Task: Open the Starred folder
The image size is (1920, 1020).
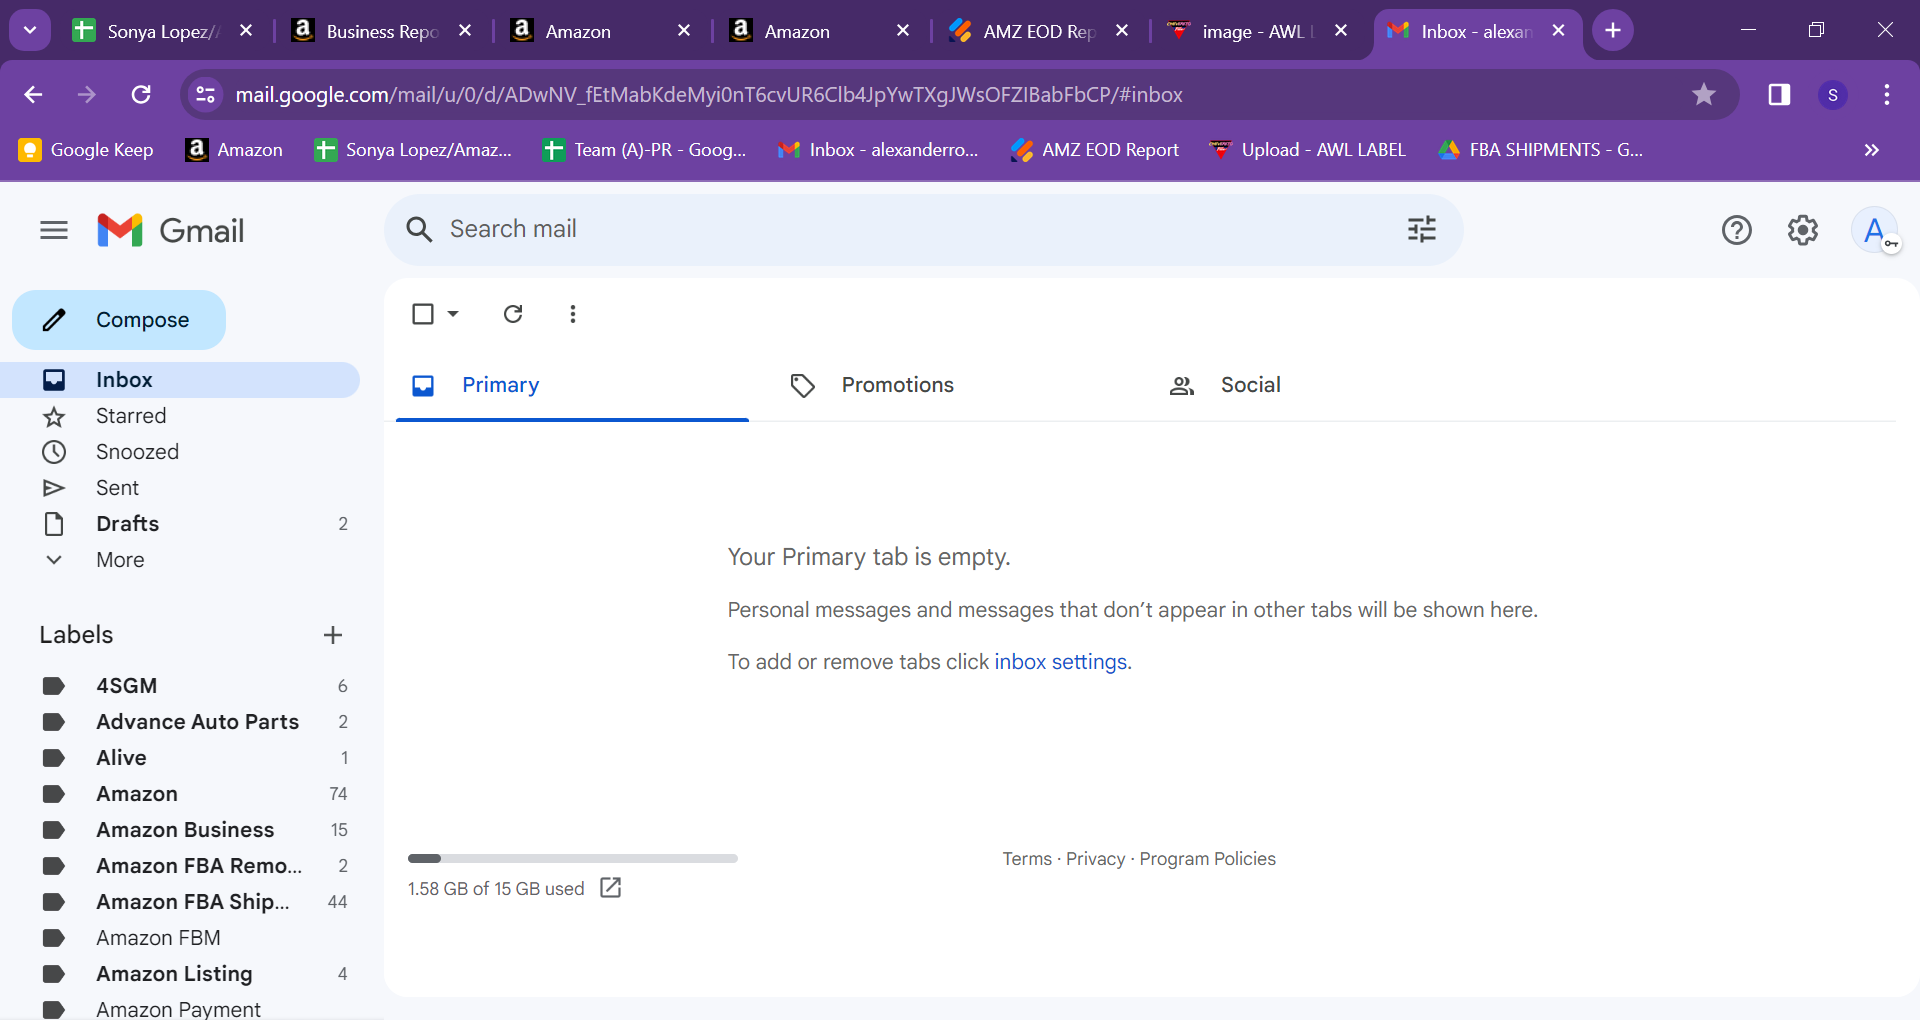Action: click(x=180, y=416)
